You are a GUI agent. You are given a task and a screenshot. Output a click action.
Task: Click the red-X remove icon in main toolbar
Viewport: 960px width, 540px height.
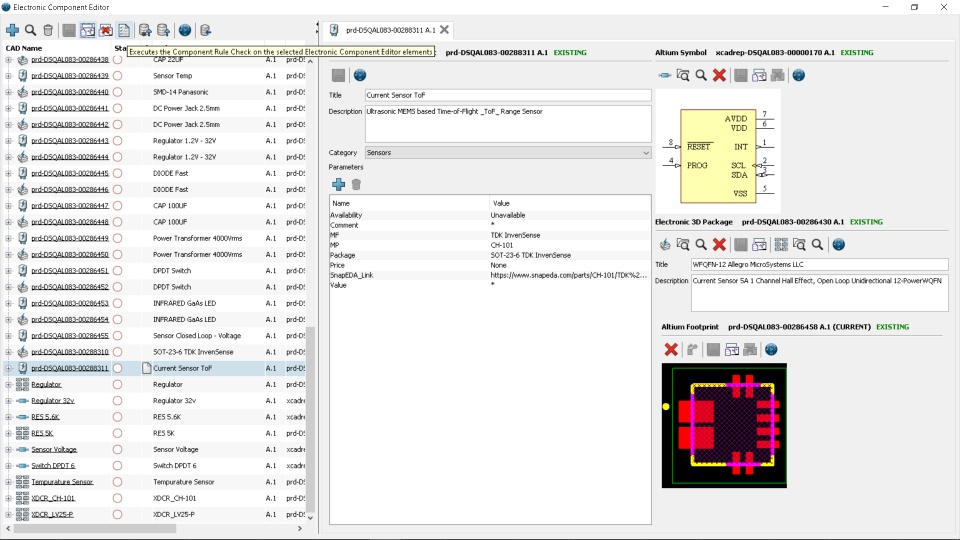[106, 30]
